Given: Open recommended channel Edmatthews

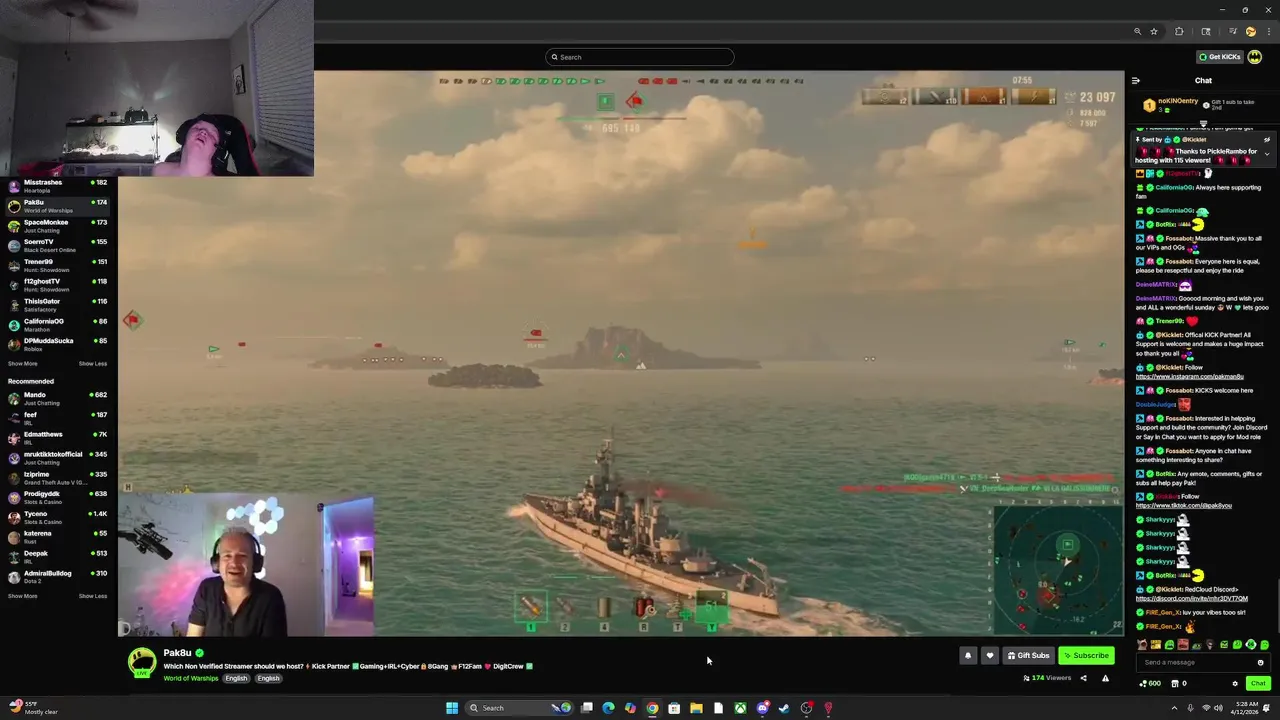Looking at the screenshot, I should tap(58, 438).
